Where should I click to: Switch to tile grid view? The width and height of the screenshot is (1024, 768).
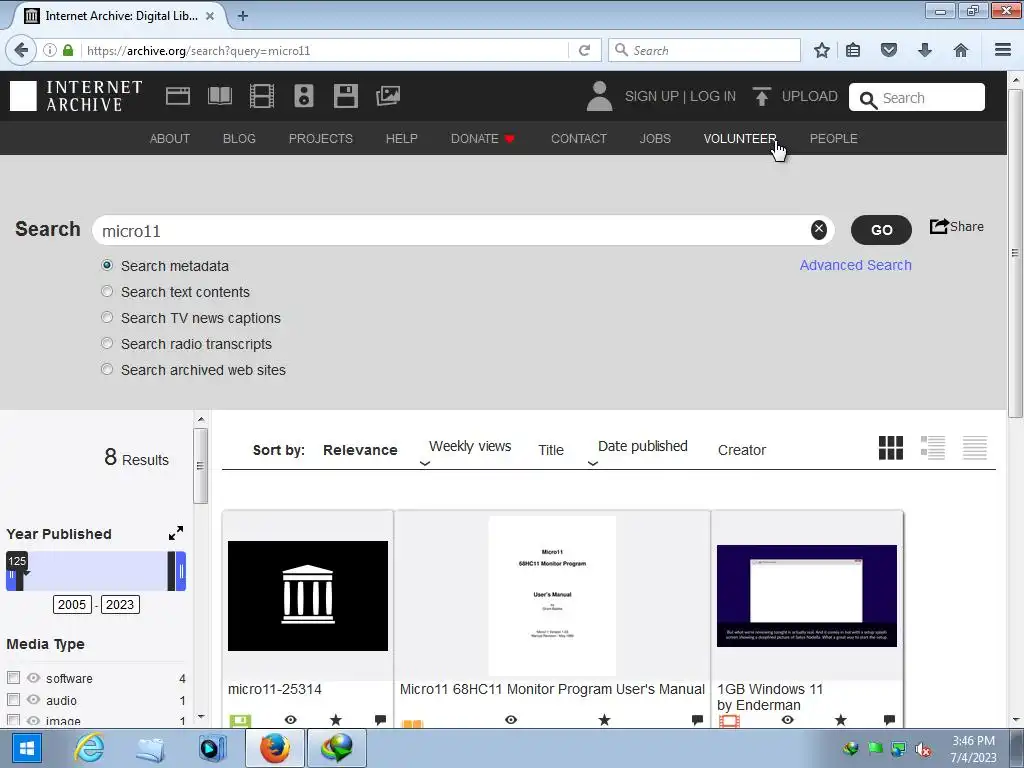(891, 448)
